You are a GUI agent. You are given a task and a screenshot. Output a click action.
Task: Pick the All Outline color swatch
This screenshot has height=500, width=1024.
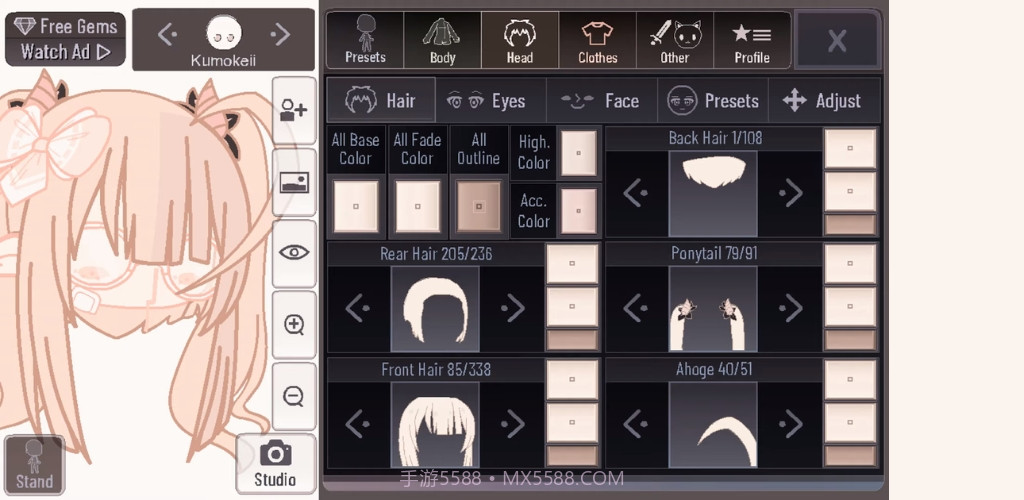pyautogui.click(x=478, y=206)
